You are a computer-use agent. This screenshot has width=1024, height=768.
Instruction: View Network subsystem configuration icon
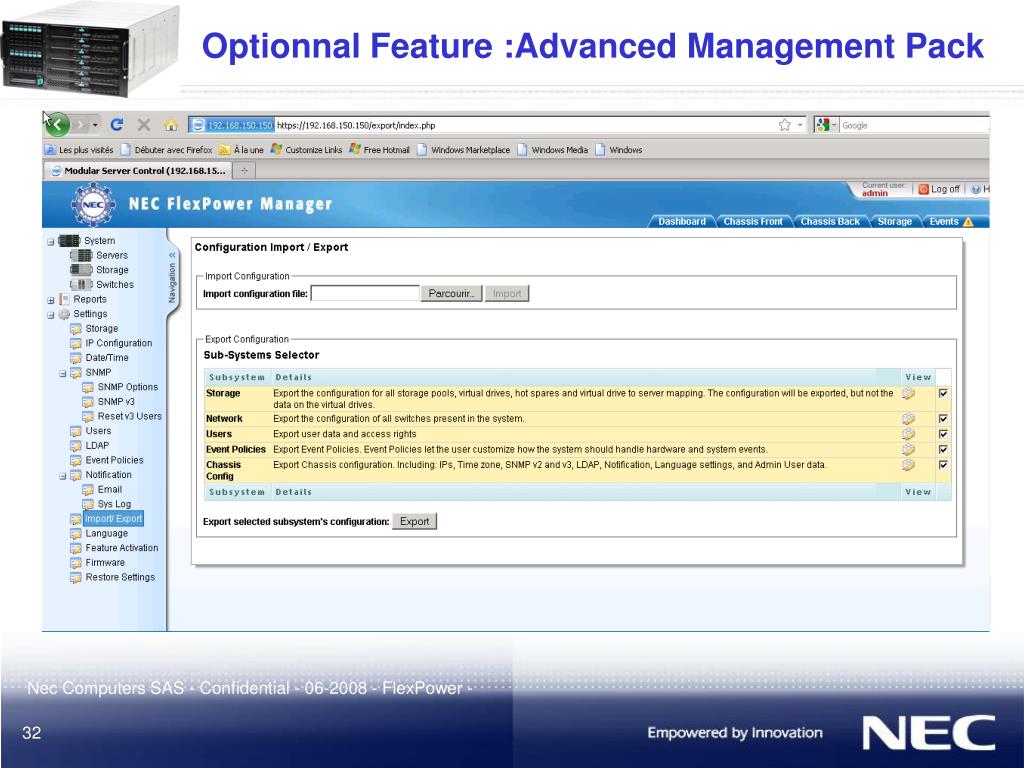[x=908, y=419]
